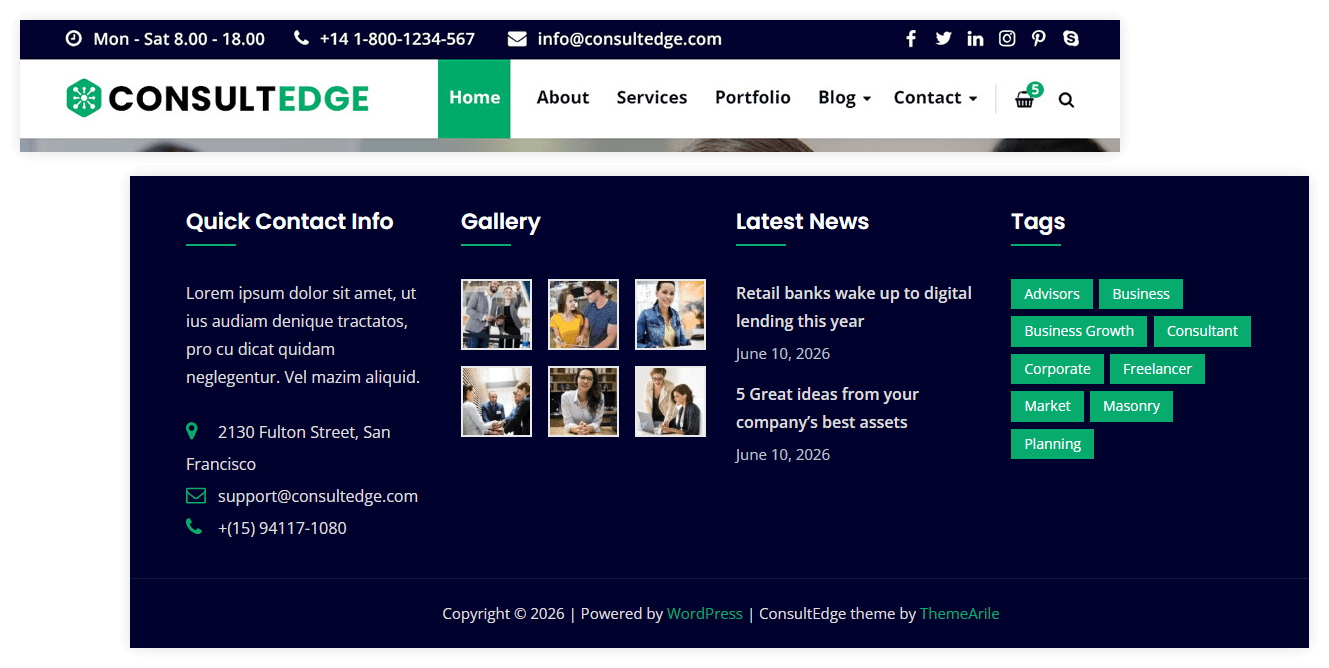Select the Planning tag

tap(1052, 444)
